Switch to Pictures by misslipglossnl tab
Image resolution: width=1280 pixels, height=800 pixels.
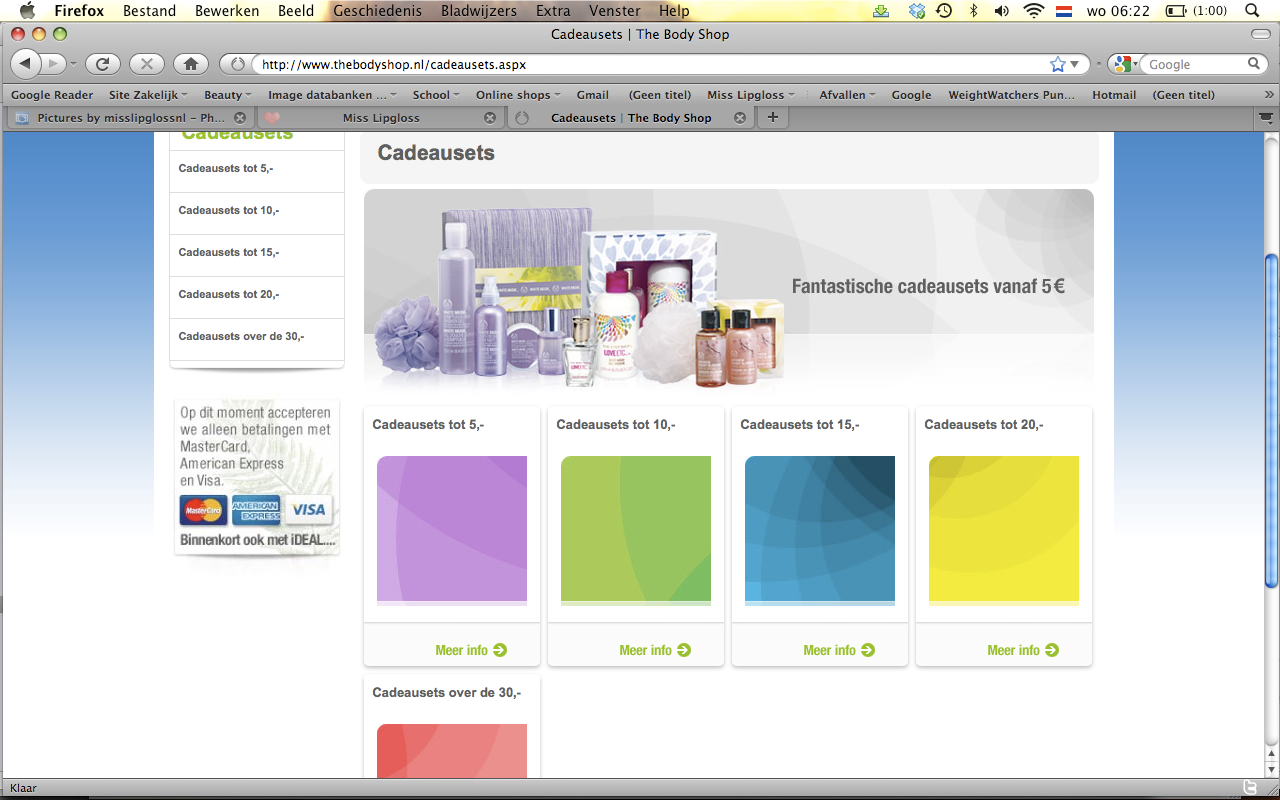(130, 117)
